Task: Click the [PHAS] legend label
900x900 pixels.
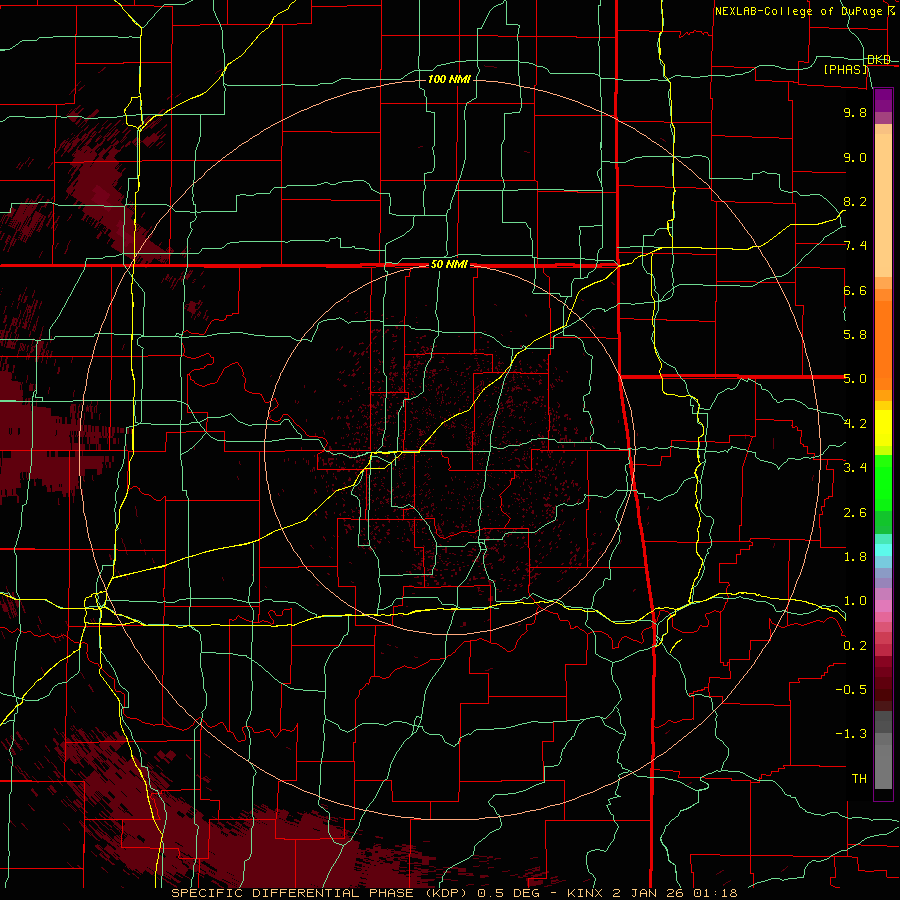Action: 845,70
